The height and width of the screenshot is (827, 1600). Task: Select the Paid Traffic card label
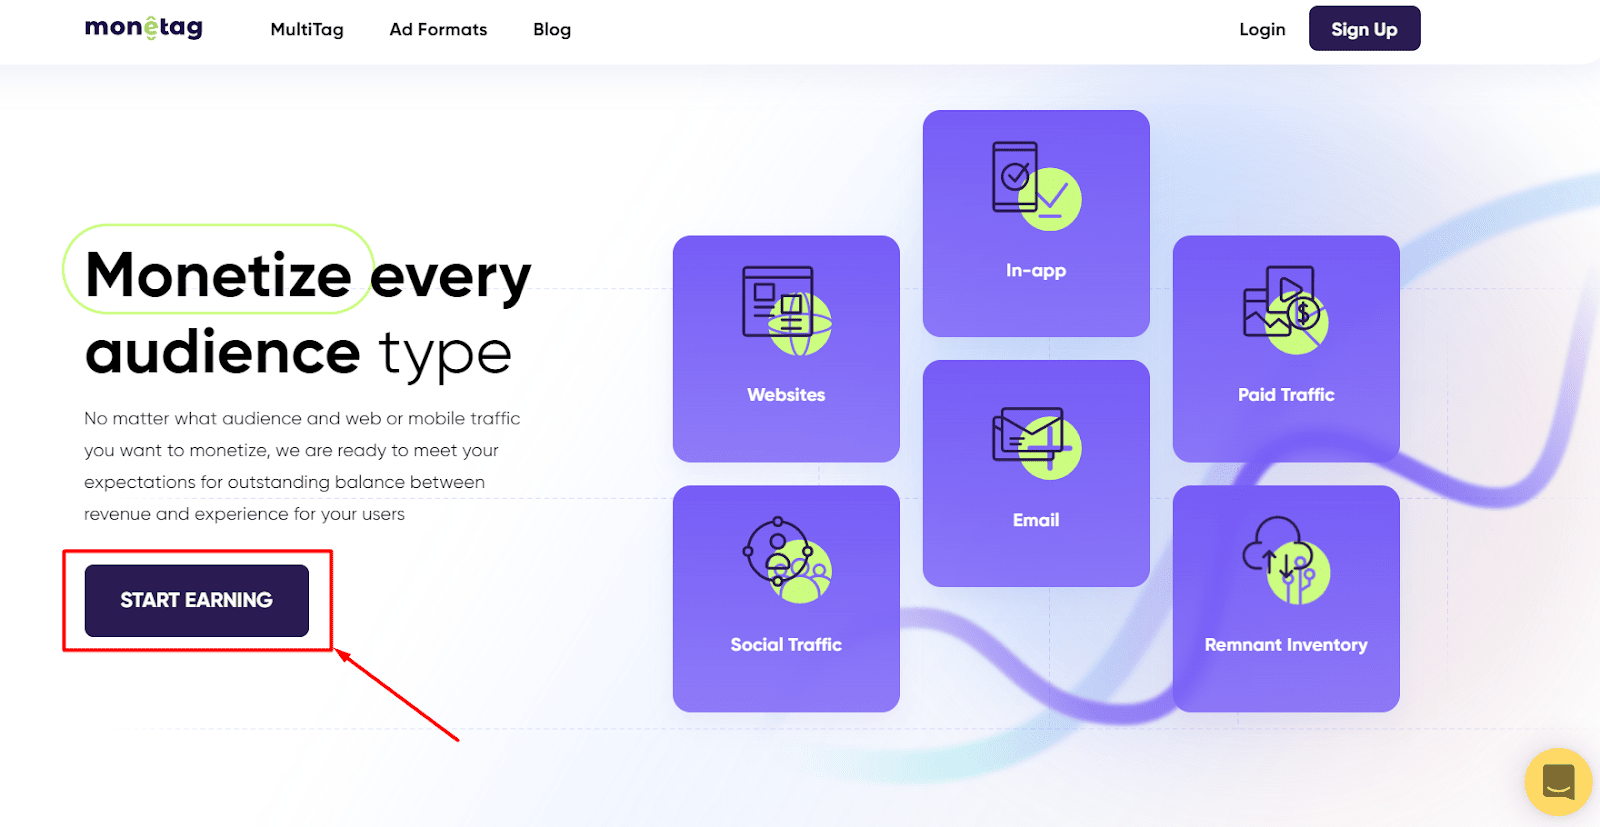[1286, 395]
